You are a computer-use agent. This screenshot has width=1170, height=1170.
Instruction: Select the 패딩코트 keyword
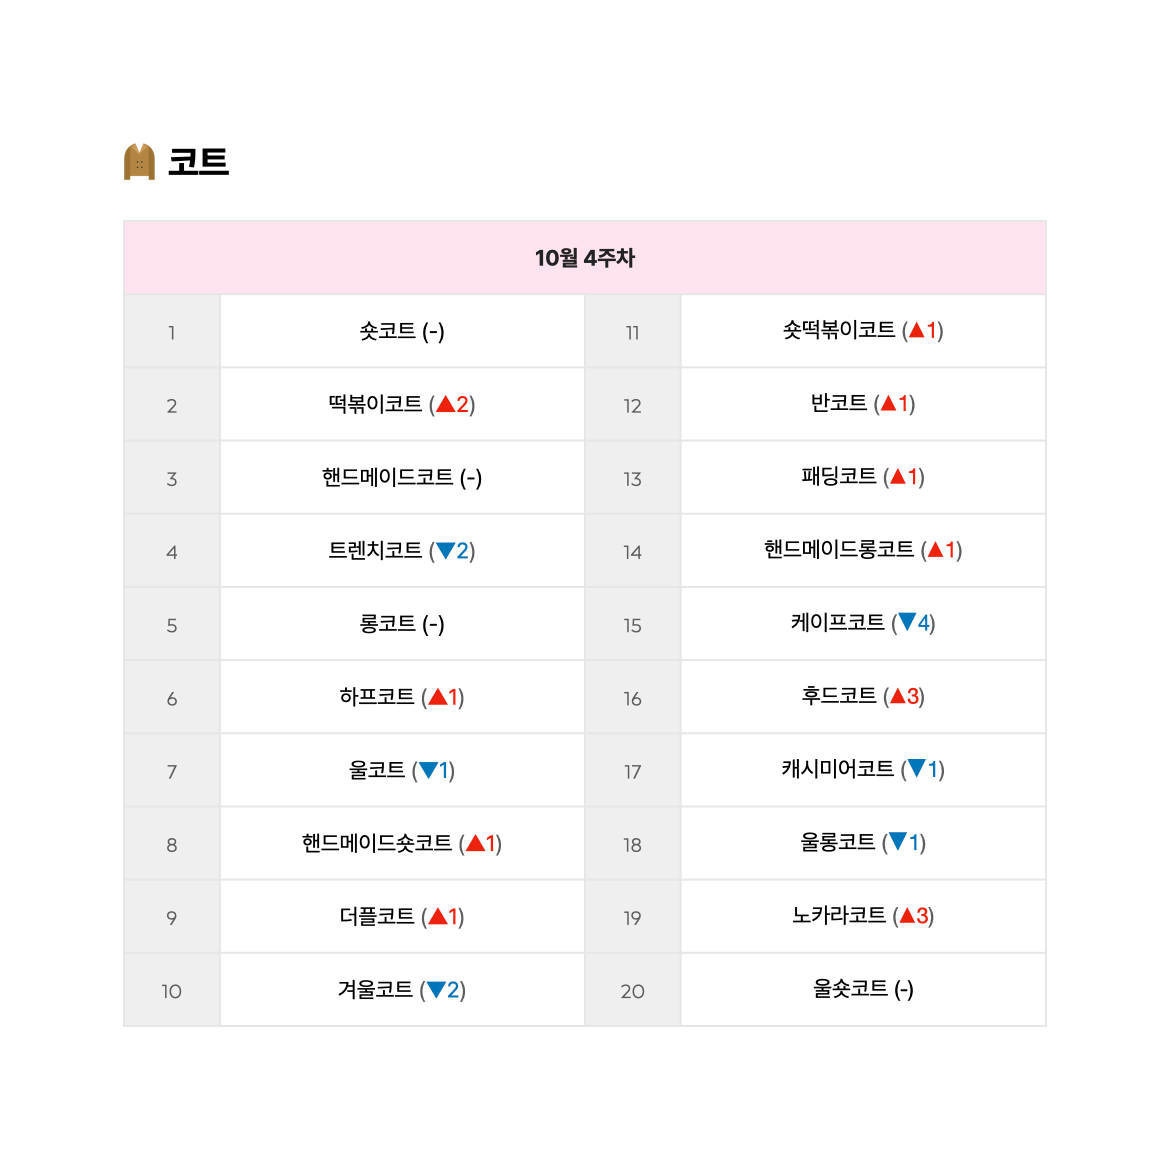click(839, 475)
